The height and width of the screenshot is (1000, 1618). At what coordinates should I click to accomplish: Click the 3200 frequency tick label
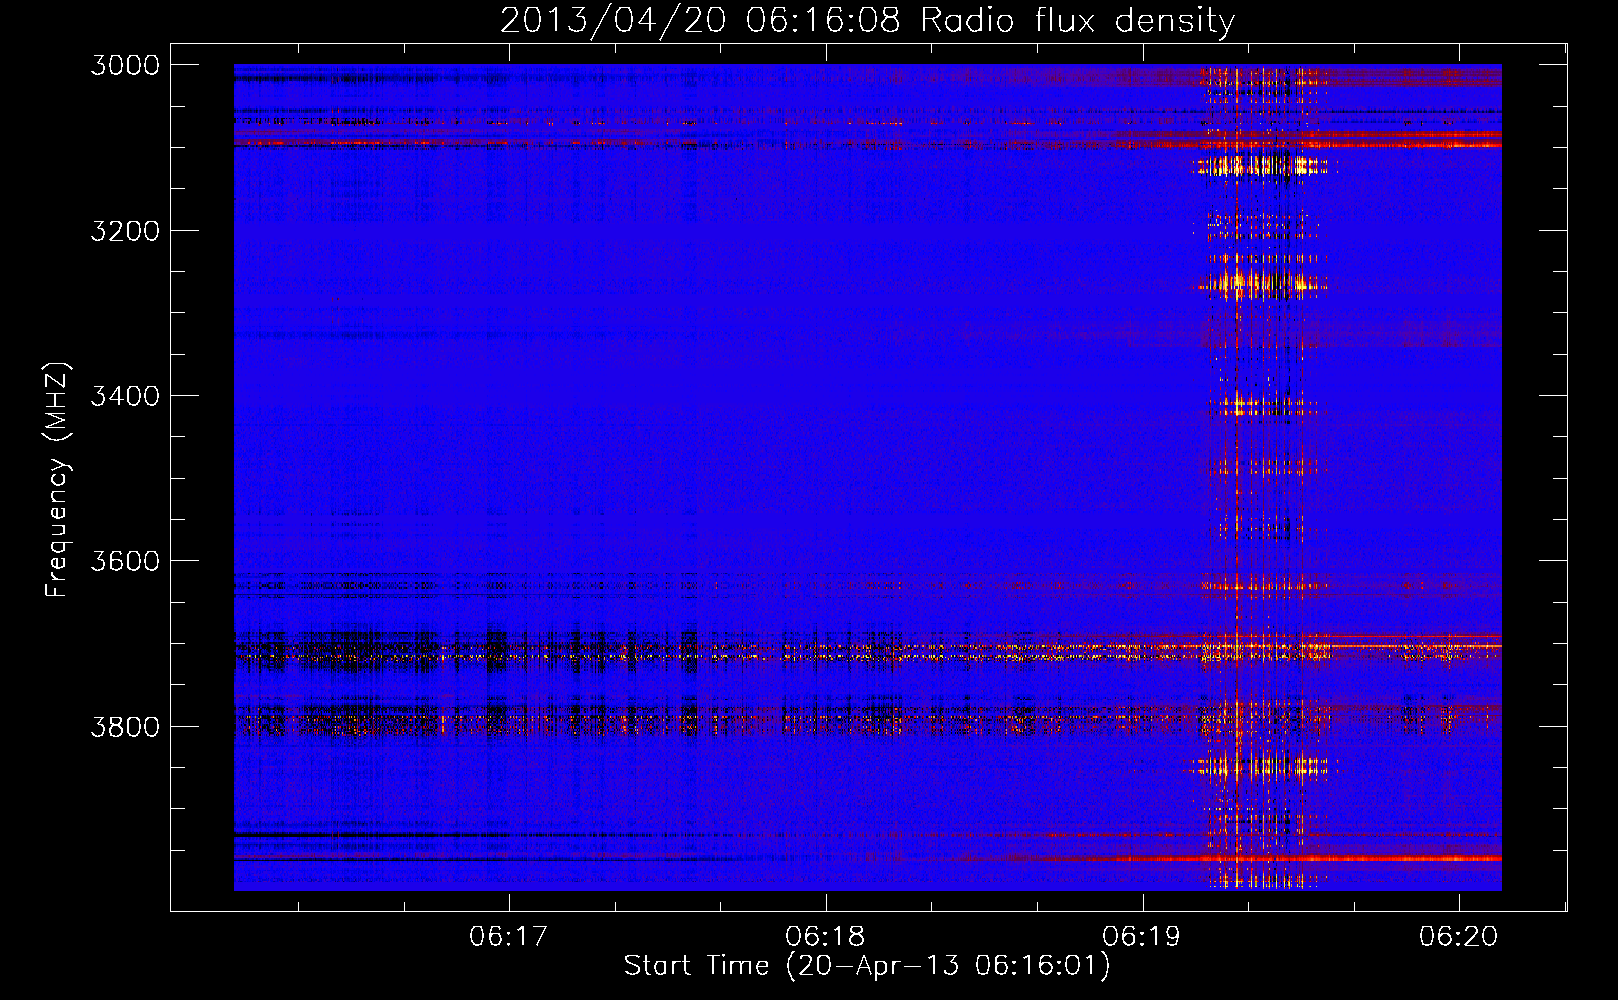(x=125, y=231)
